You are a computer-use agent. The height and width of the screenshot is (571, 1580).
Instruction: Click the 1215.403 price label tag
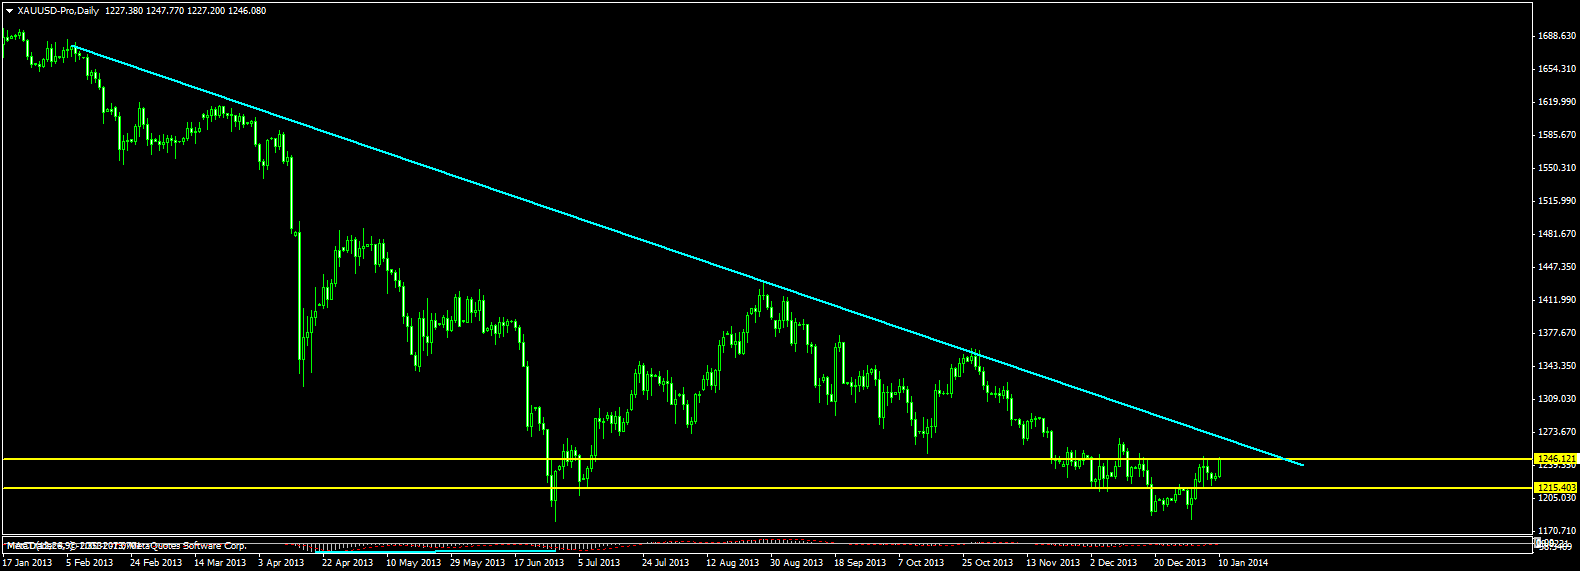[1557, 487]
